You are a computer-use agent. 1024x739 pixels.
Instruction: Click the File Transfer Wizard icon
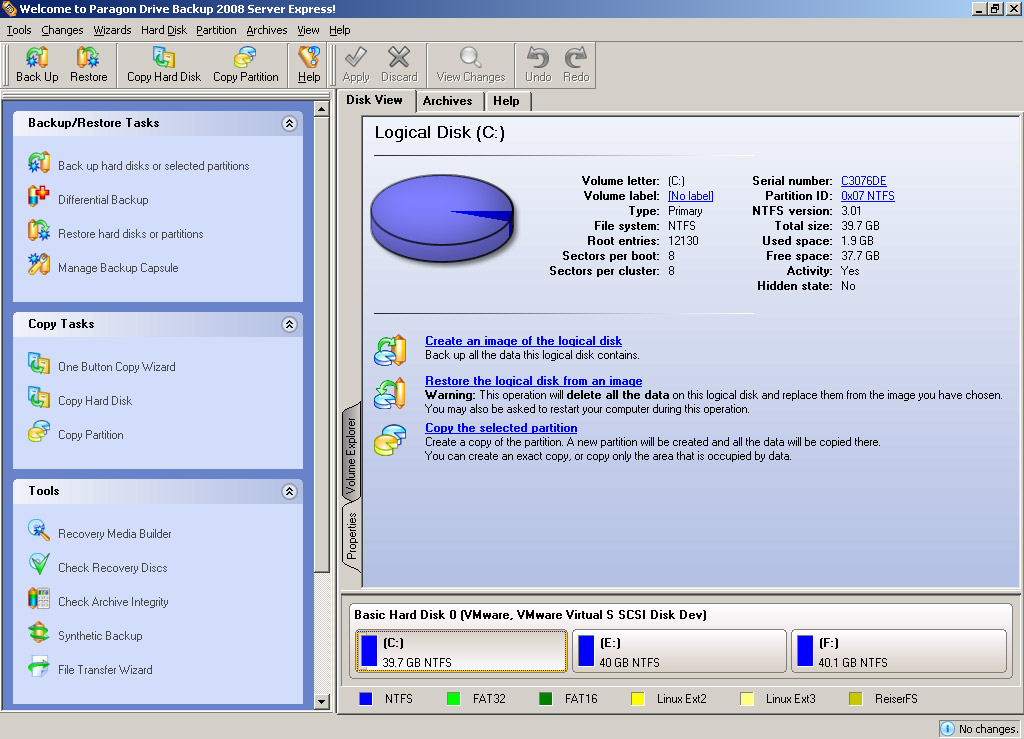pos(39,667)
